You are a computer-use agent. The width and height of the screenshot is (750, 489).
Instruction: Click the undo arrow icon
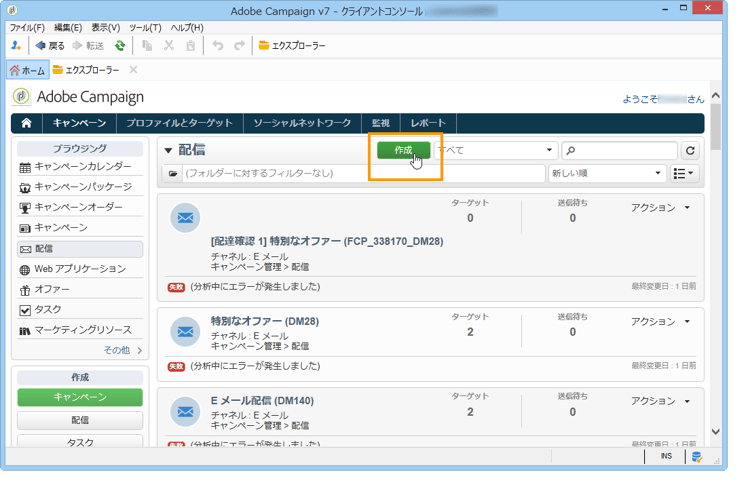click(x=218, y=45)
